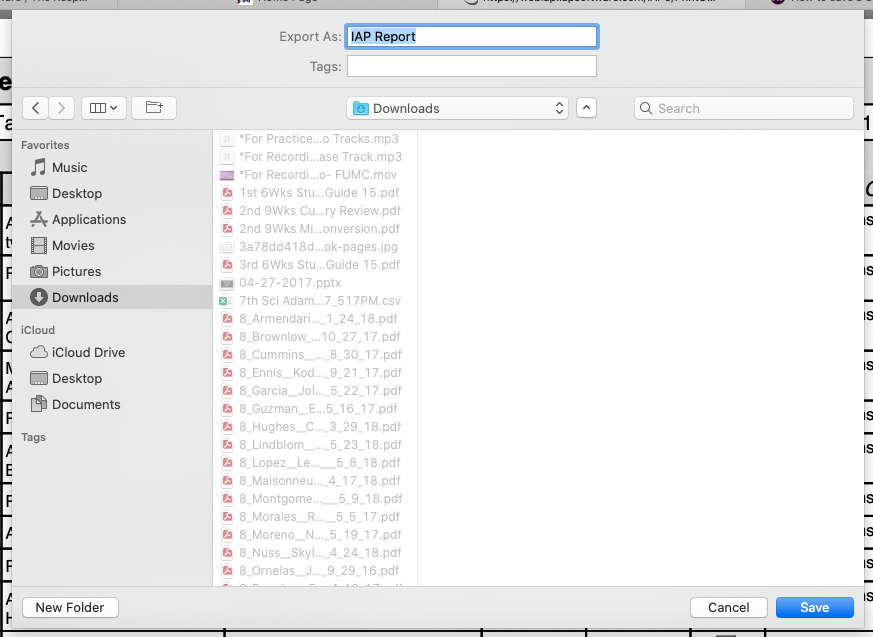Click the Cancel button
The width and height of the screenshot is (873, 637).
click(x=728, y=607)
